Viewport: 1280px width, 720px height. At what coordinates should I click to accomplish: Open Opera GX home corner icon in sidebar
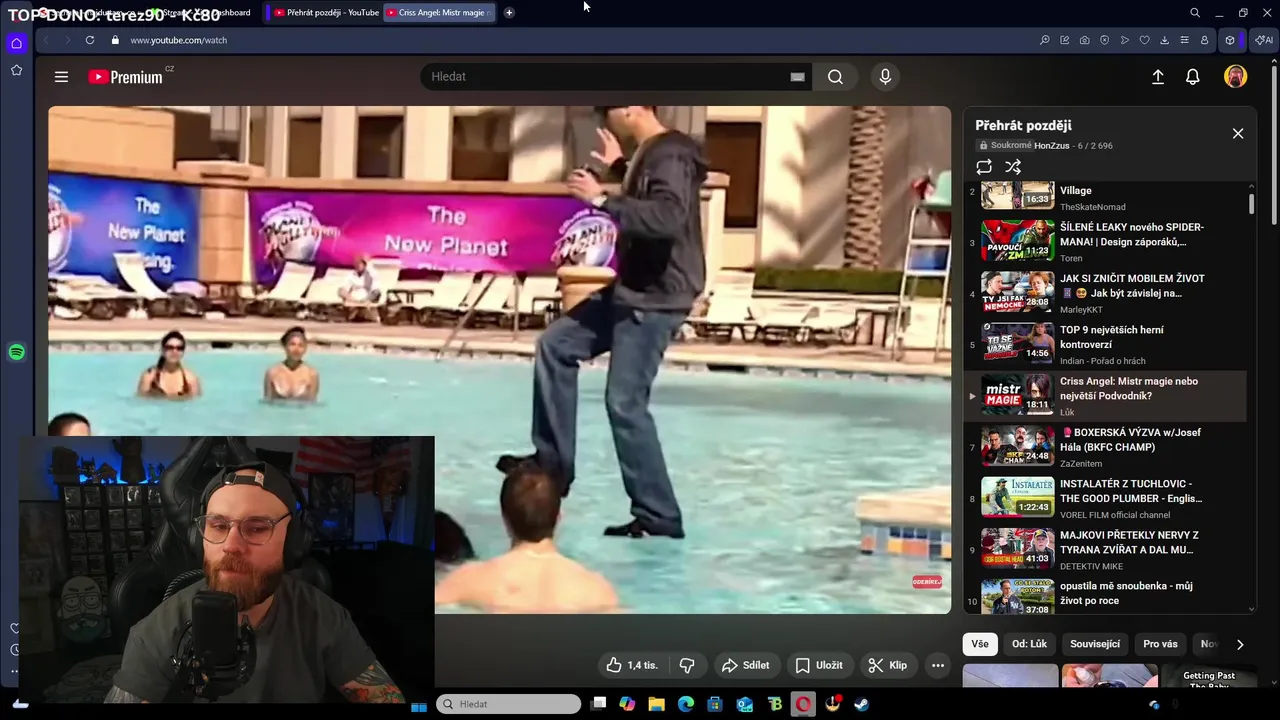tap(16, 43)
